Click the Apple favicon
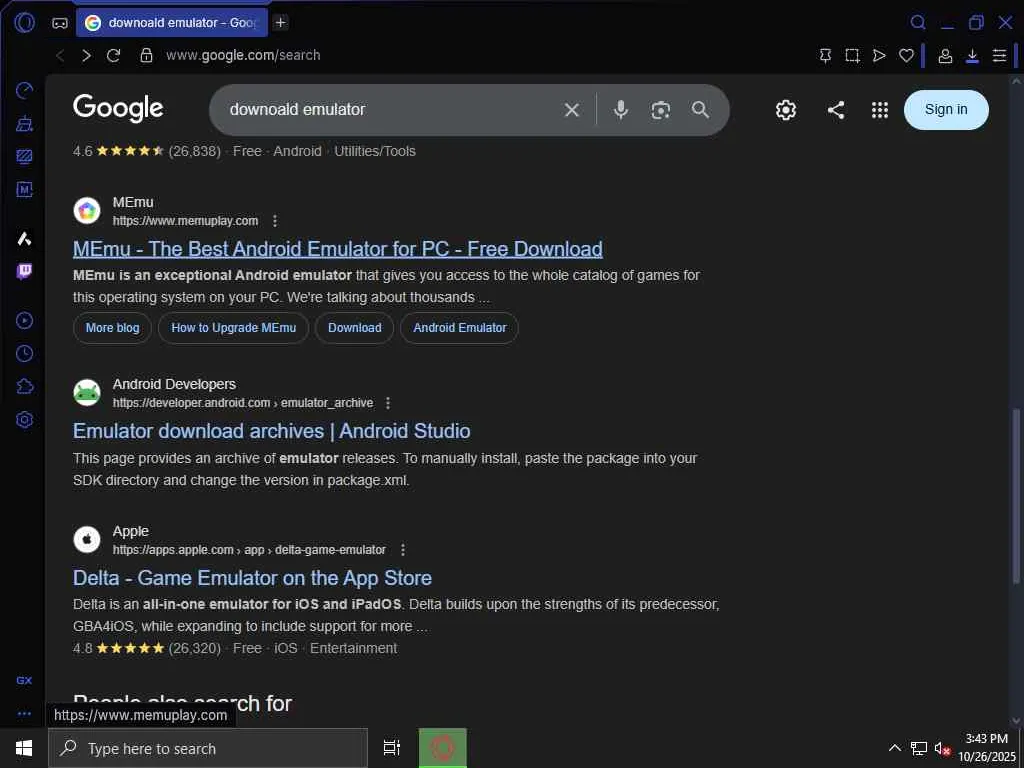The width and height of the screenshot is (1024, 768). pyautogui.click(x=87, y=540)
